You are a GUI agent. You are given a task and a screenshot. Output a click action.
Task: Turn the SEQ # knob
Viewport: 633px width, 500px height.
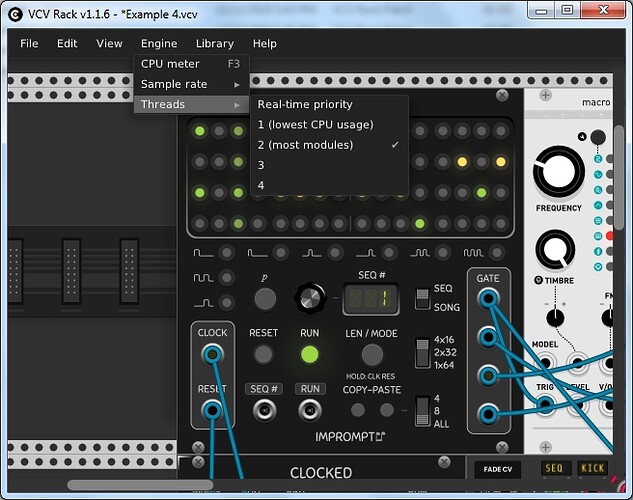coord(310,299)
